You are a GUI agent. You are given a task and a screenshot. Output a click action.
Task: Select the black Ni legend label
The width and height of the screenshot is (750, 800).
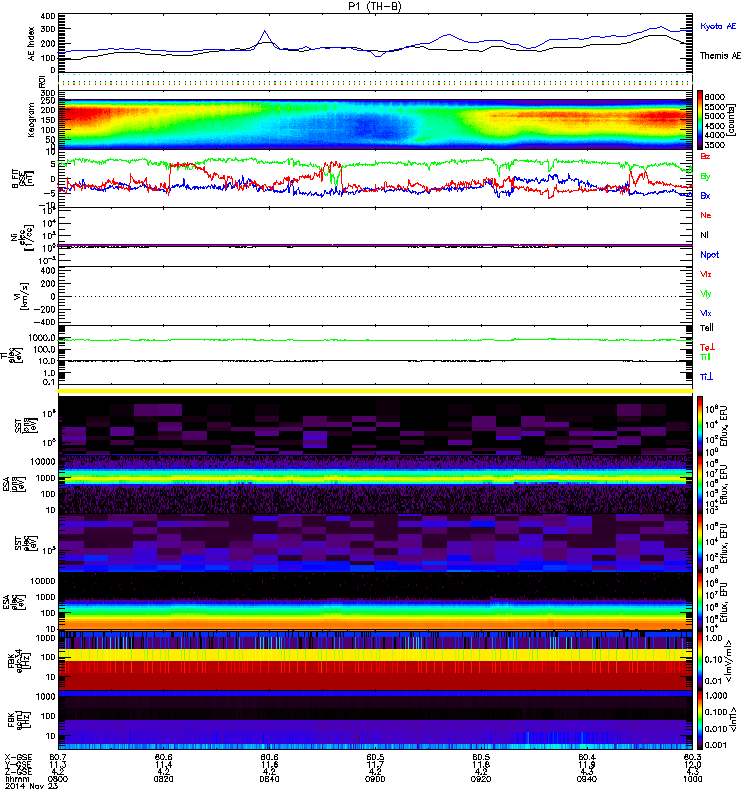coord(704,235)
